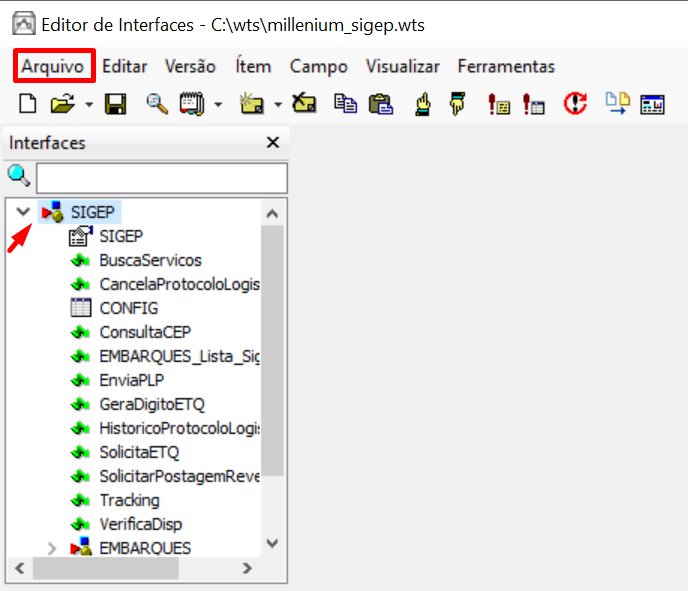Click the horizontal scrollbar thumb
Screen dimensions: 688x591
coord(106,569)
